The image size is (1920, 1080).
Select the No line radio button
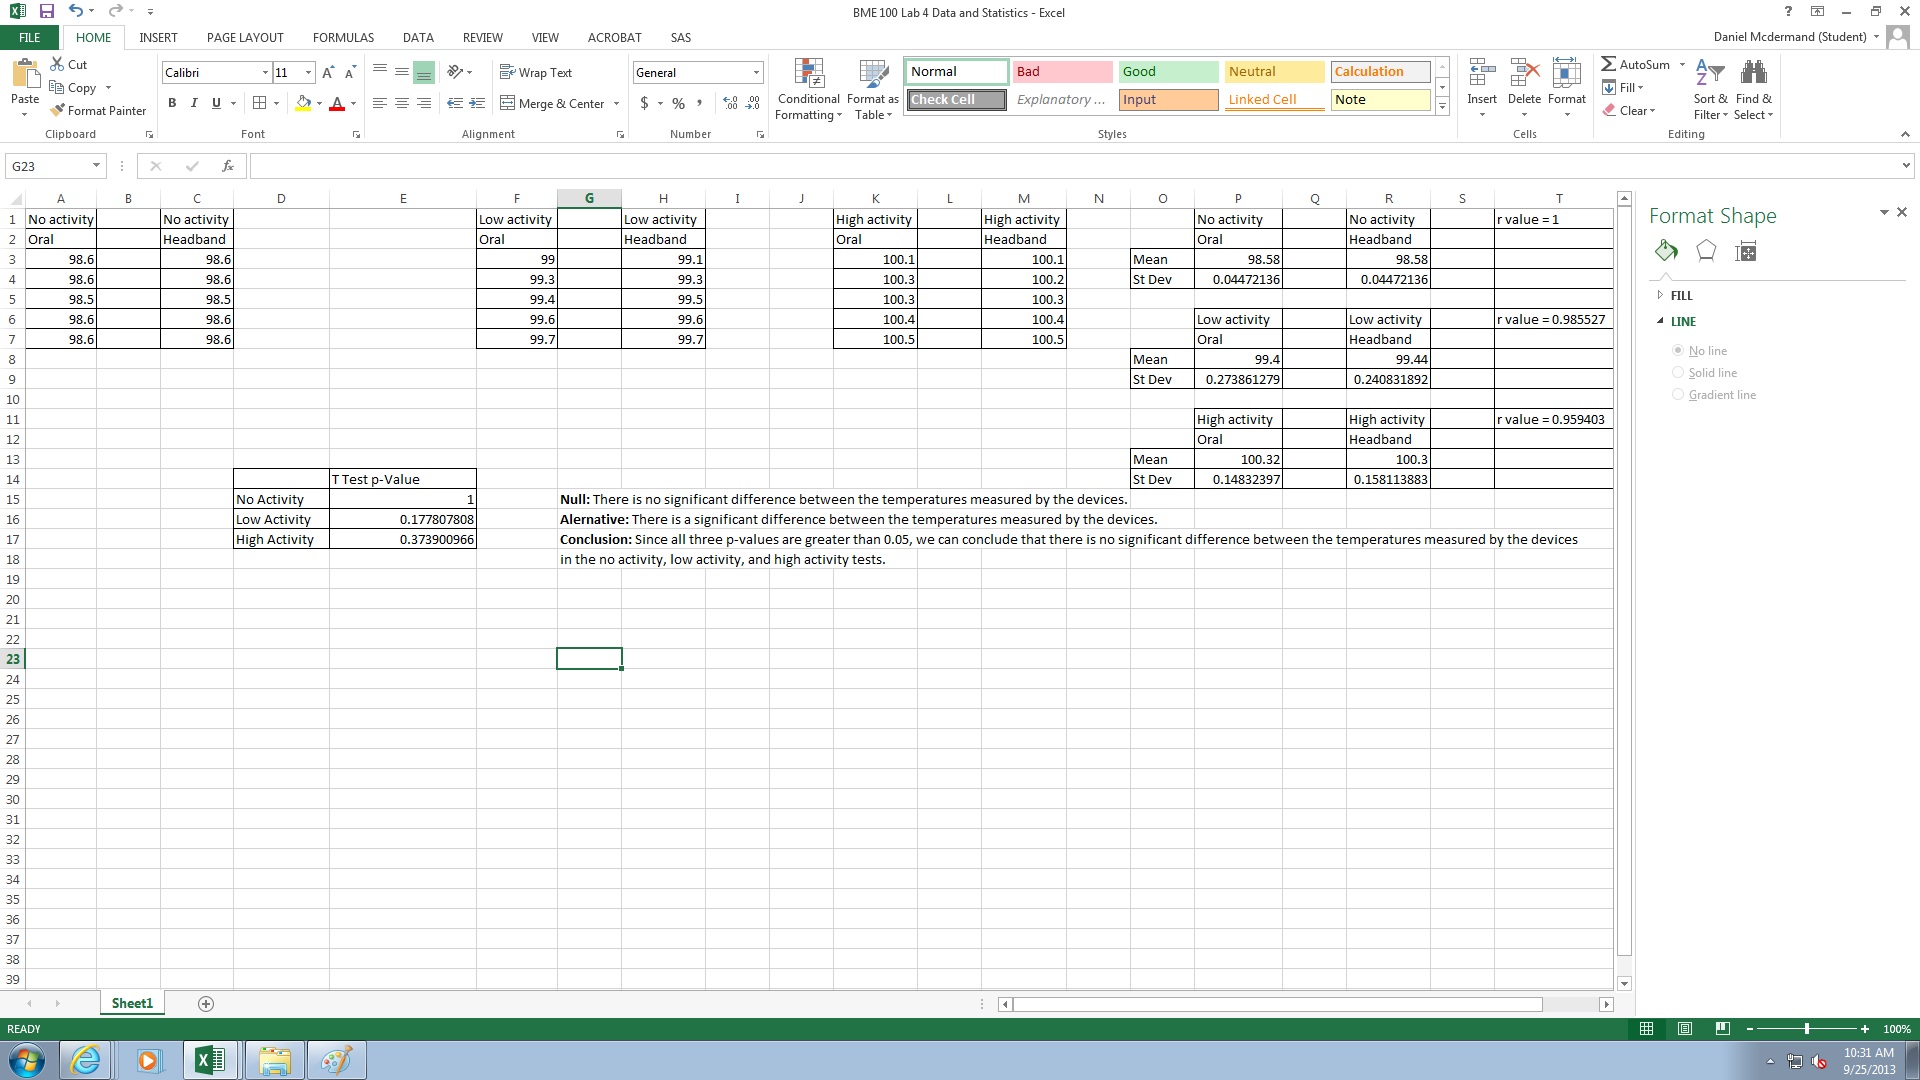coord(1678,351)
